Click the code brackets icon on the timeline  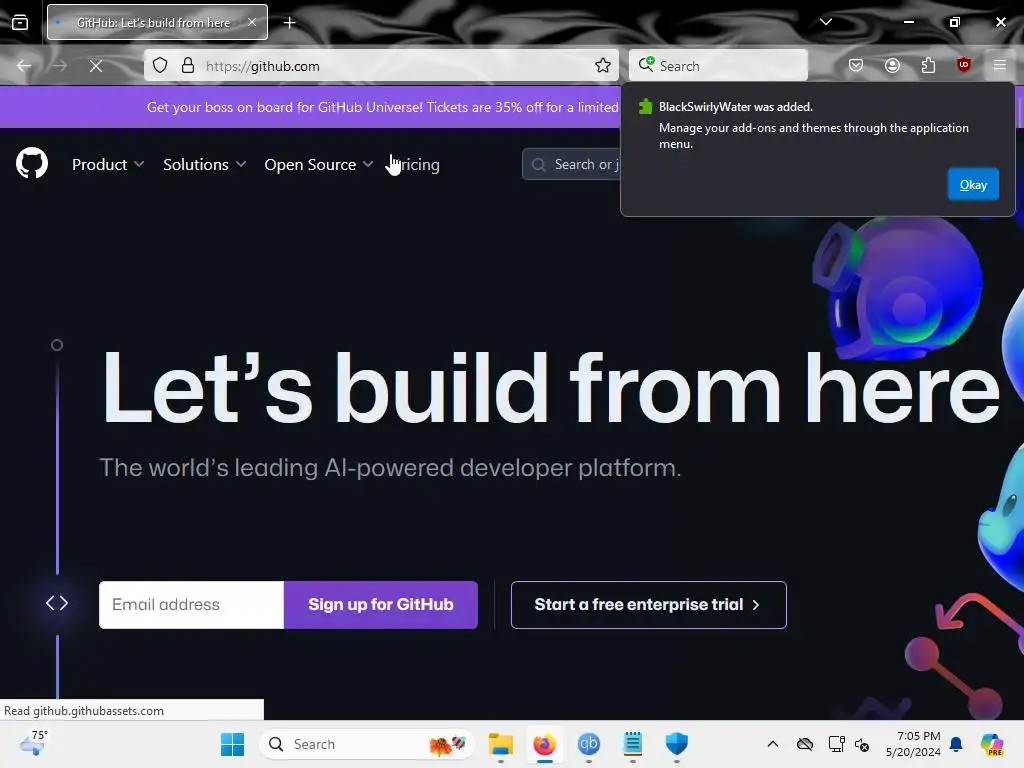pos(57,603)
